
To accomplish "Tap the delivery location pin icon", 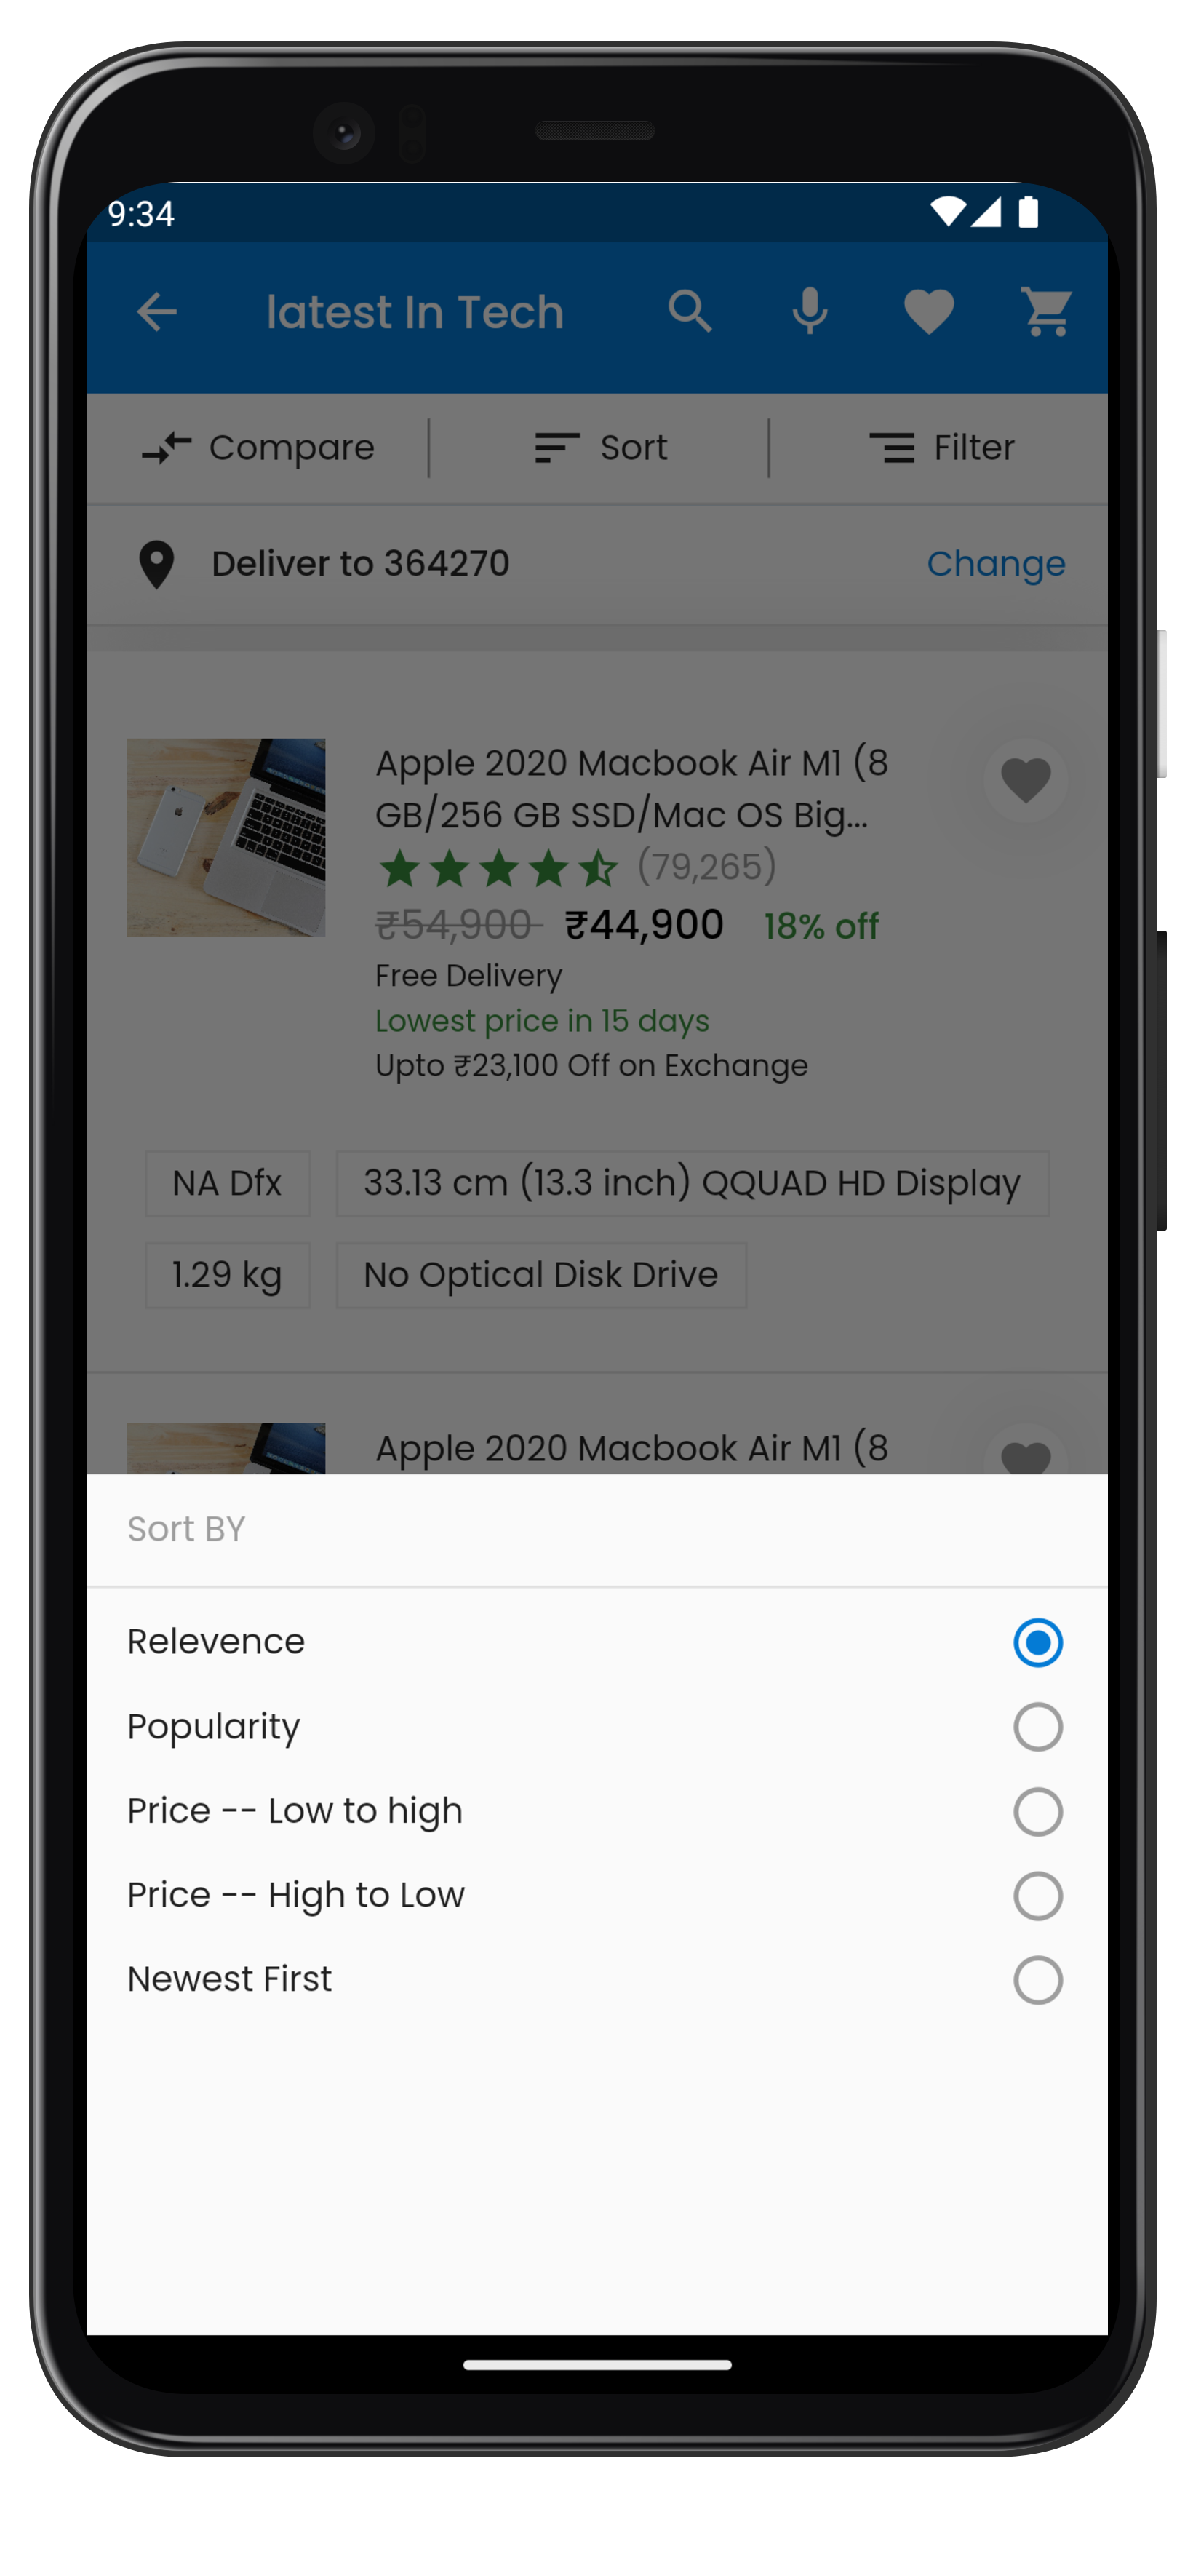I will pos(156,564).
